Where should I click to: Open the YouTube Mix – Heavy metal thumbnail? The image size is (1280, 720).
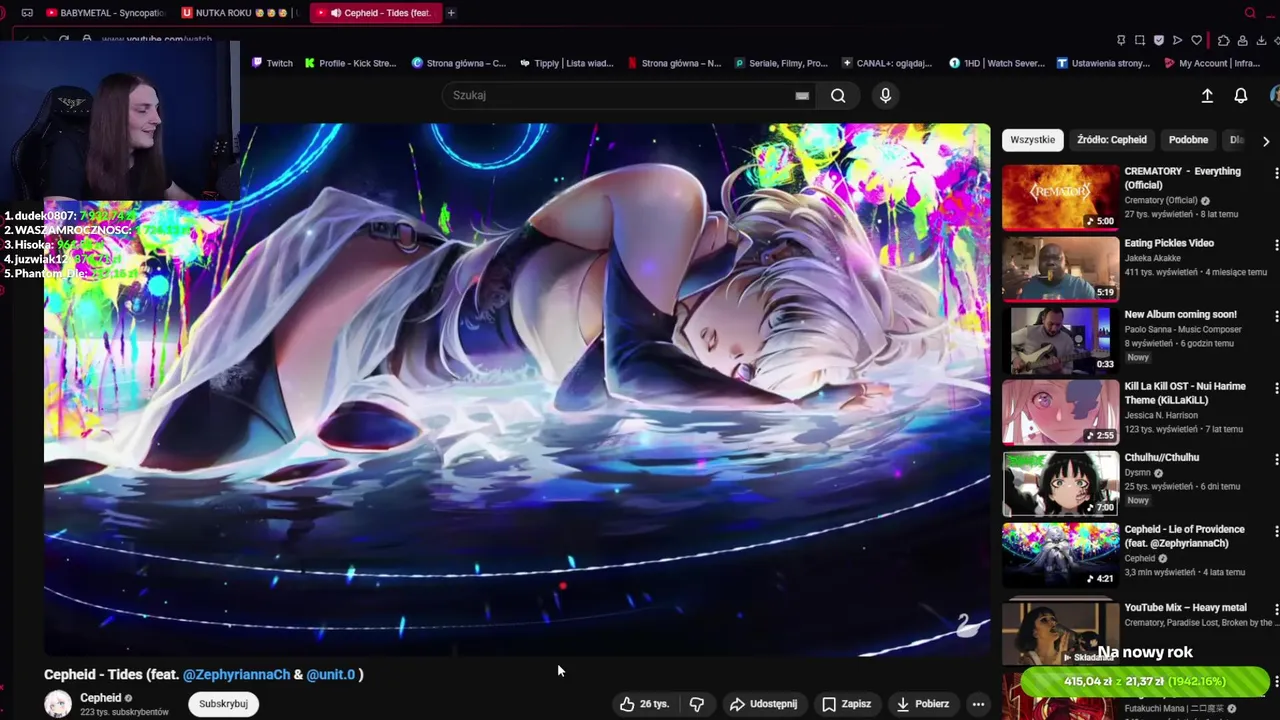pos(1061,631)
